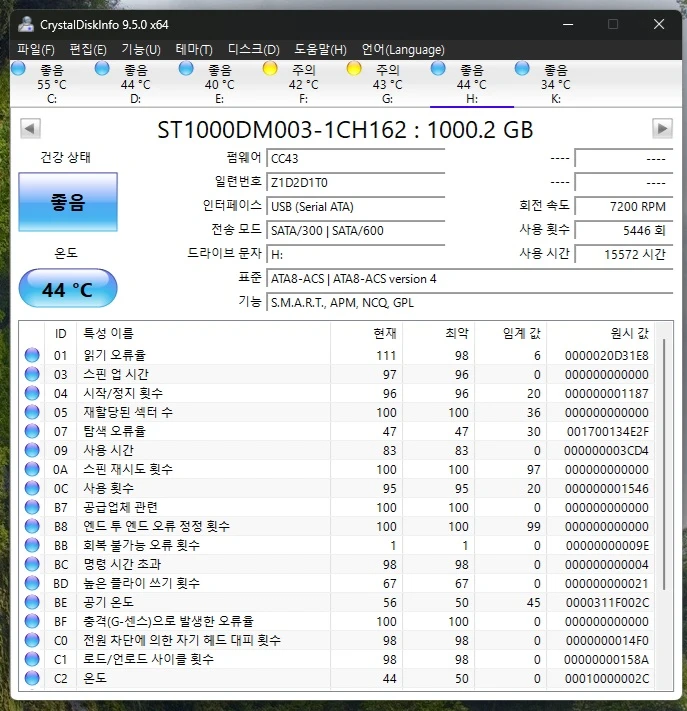Click status orb for 07 탐색 오류율
Image resolution: width=687 pixels, height=711 pixels.
point(32,431)
